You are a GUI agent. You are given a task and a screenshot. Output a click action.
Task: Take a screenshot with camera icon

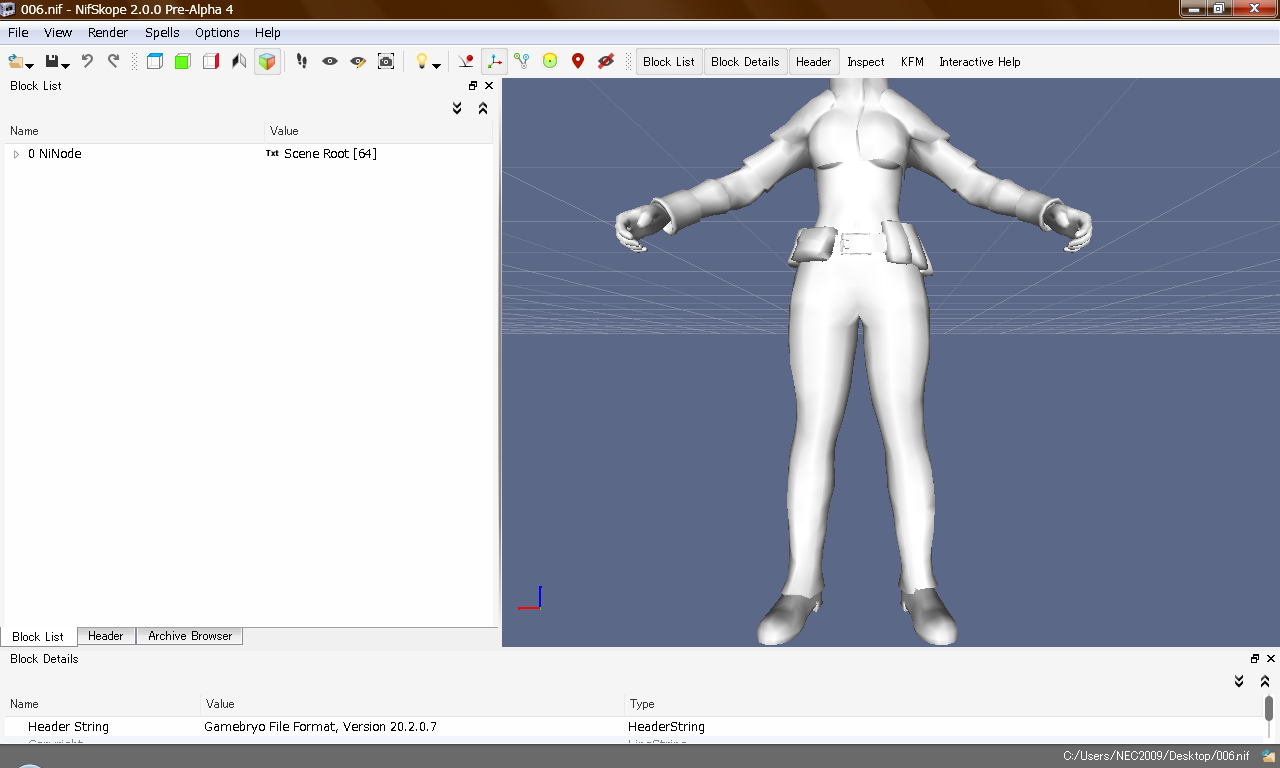pyautogui.click(x=386, y=61)
